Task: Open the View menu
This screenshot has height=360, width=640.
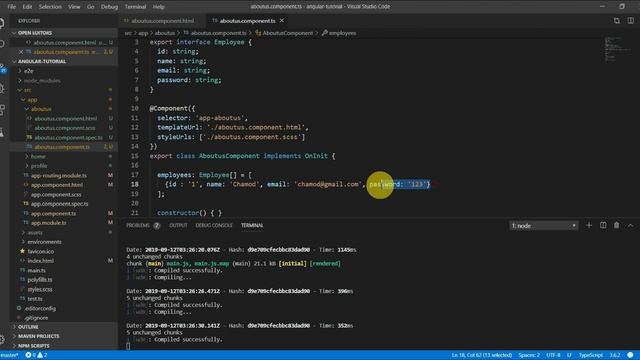Action: 74,7
